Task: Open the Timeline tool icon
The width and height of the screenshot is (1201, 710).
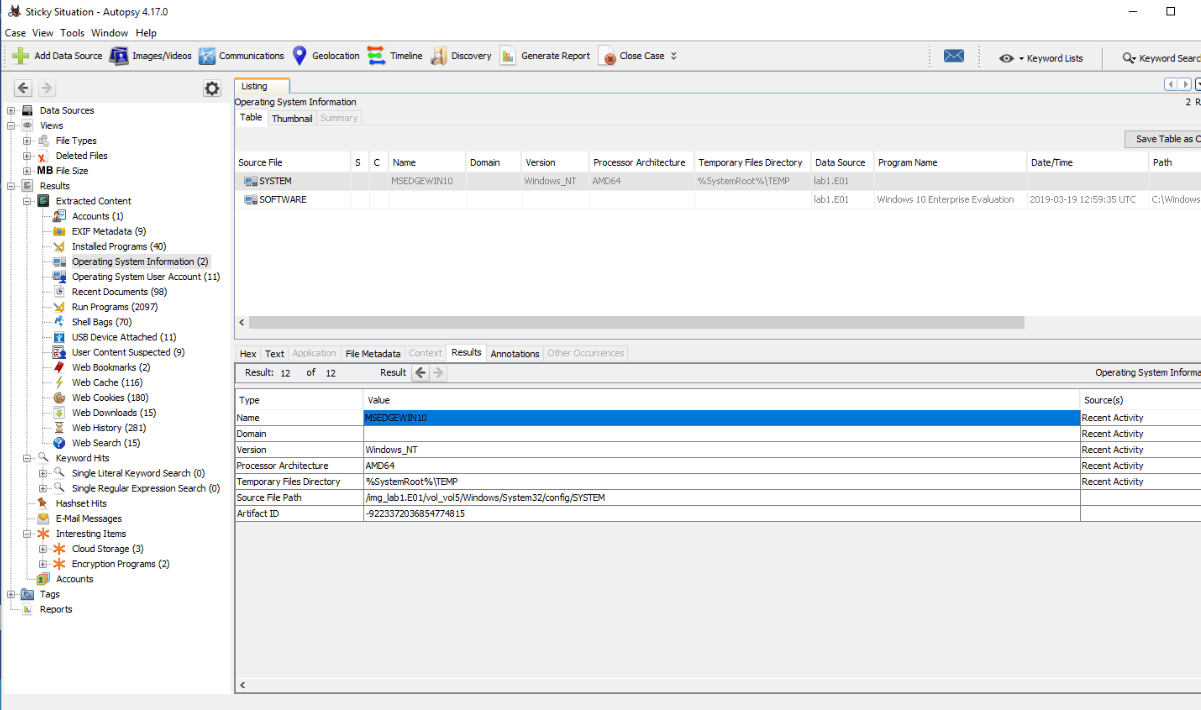Action: tap(376, 56)
